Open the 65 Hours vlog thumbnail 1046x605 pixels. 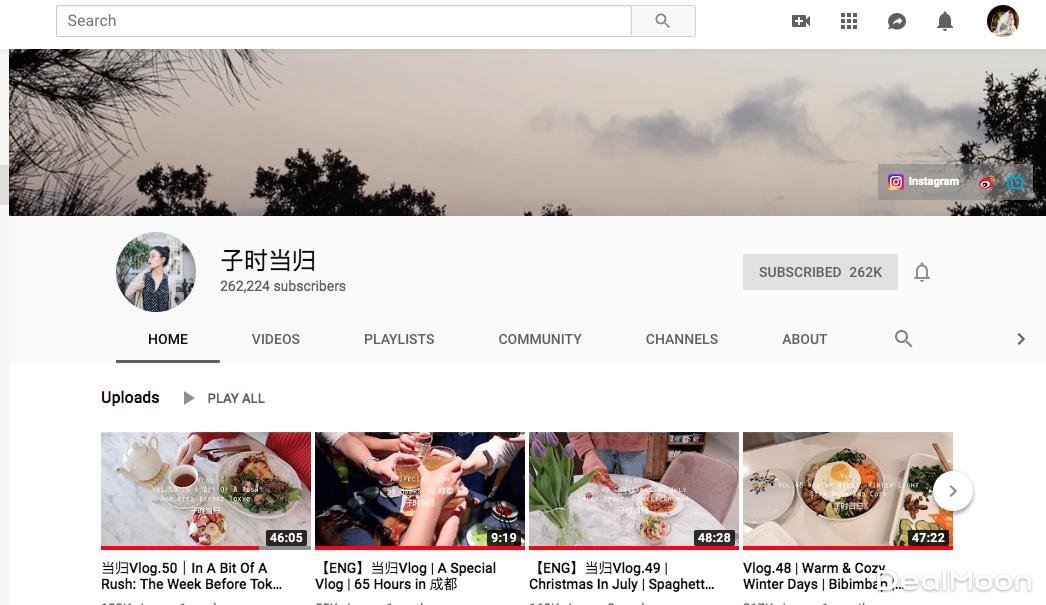tap(420, 489)
